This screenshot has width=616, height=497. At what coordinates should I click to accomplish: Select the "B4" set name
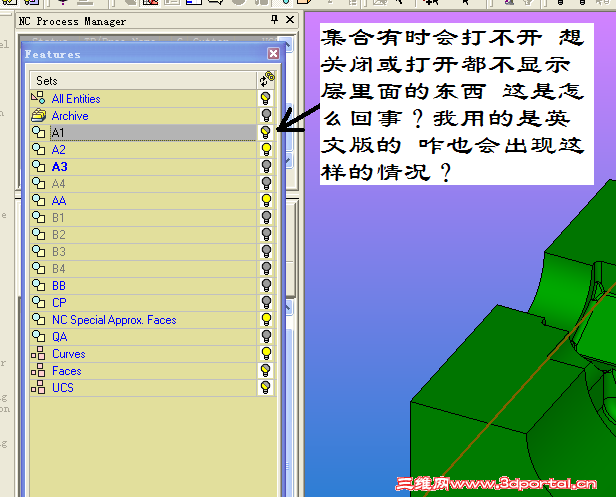[x=59, y=269]
